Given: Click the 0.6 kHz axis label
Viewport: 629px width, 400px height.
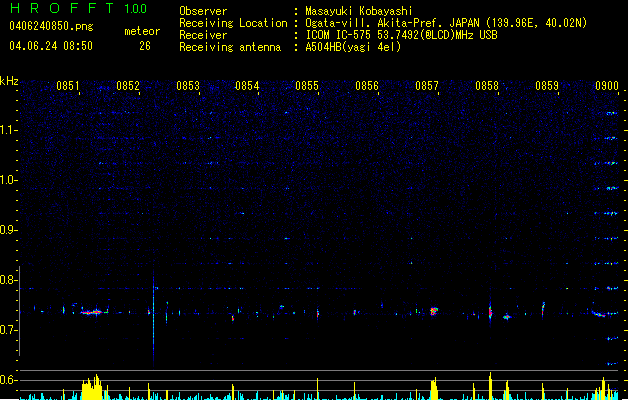Looking at the screenshot, I should (8, 380).
